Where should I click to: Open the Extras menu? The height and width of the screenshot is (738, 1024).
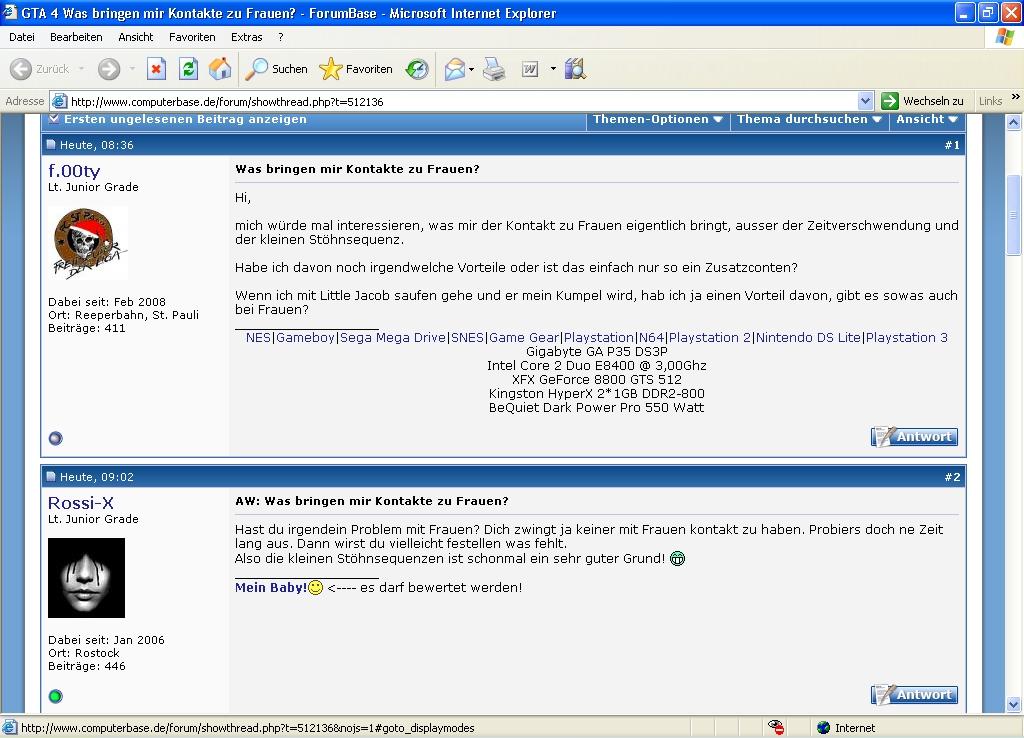coord(246,37)
